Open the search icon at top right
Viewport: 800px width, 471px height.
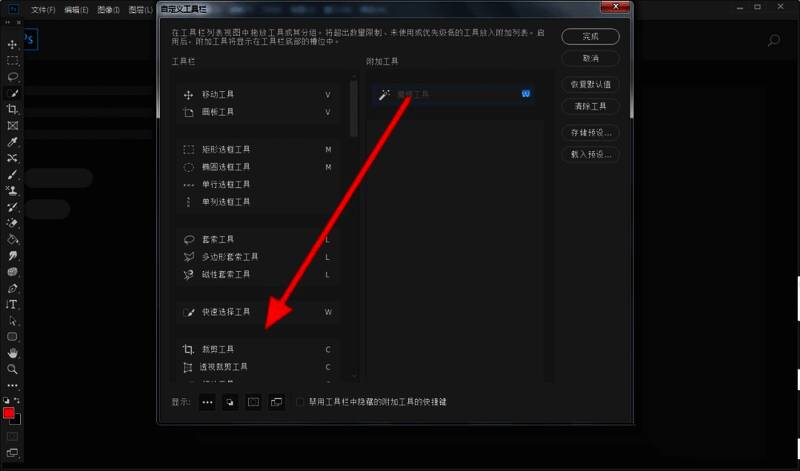(773, 40)
